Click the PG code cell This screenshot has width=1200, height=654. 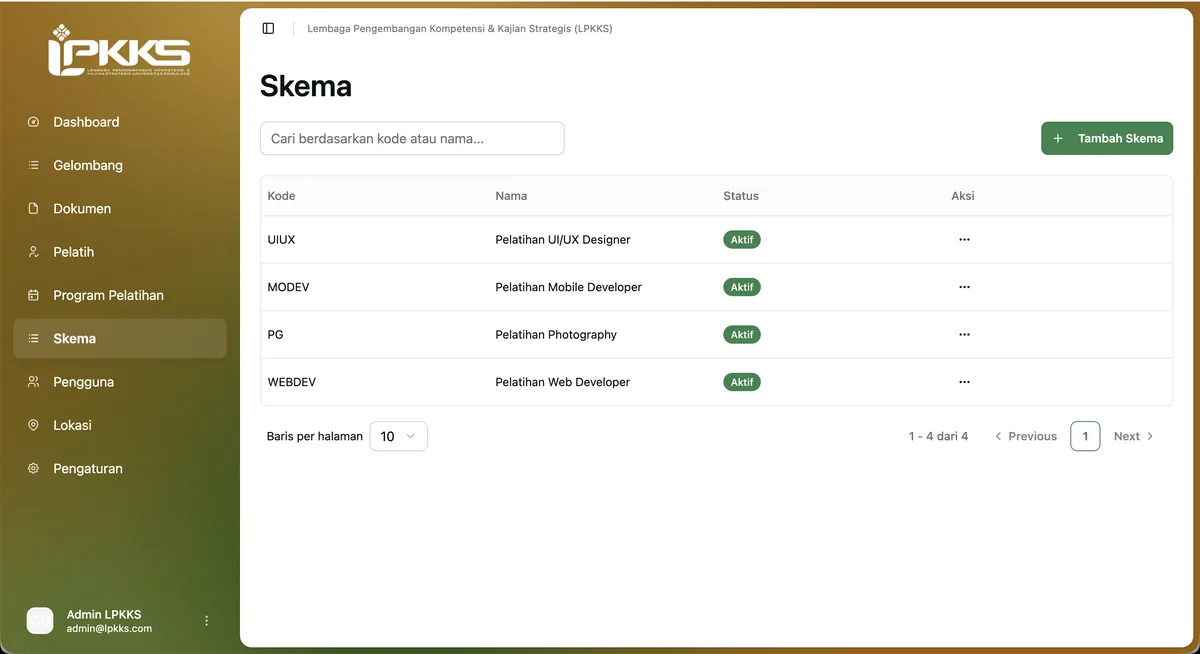click(276, 335)
